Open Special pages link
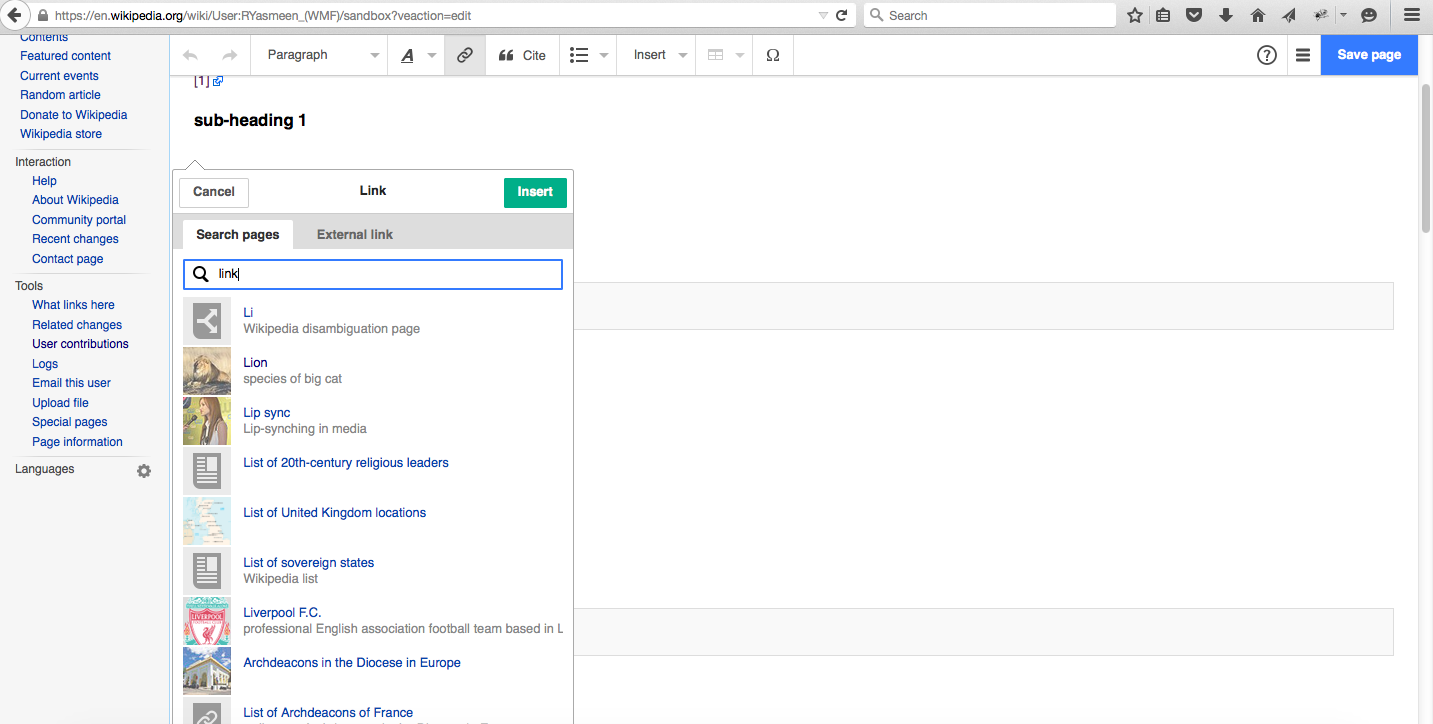This screenshot has height=724, width=1433. click(70, 422)
